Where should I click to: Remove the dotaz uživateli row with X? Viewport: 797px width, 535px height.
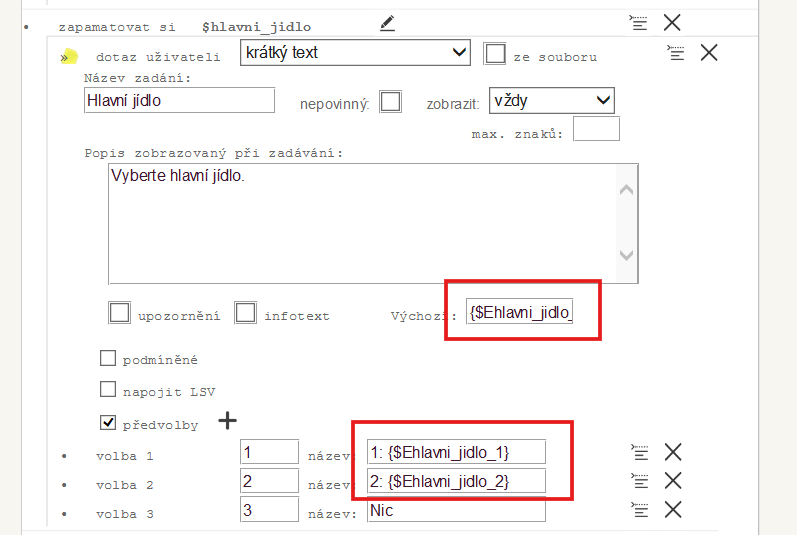(x=709, y=53)
